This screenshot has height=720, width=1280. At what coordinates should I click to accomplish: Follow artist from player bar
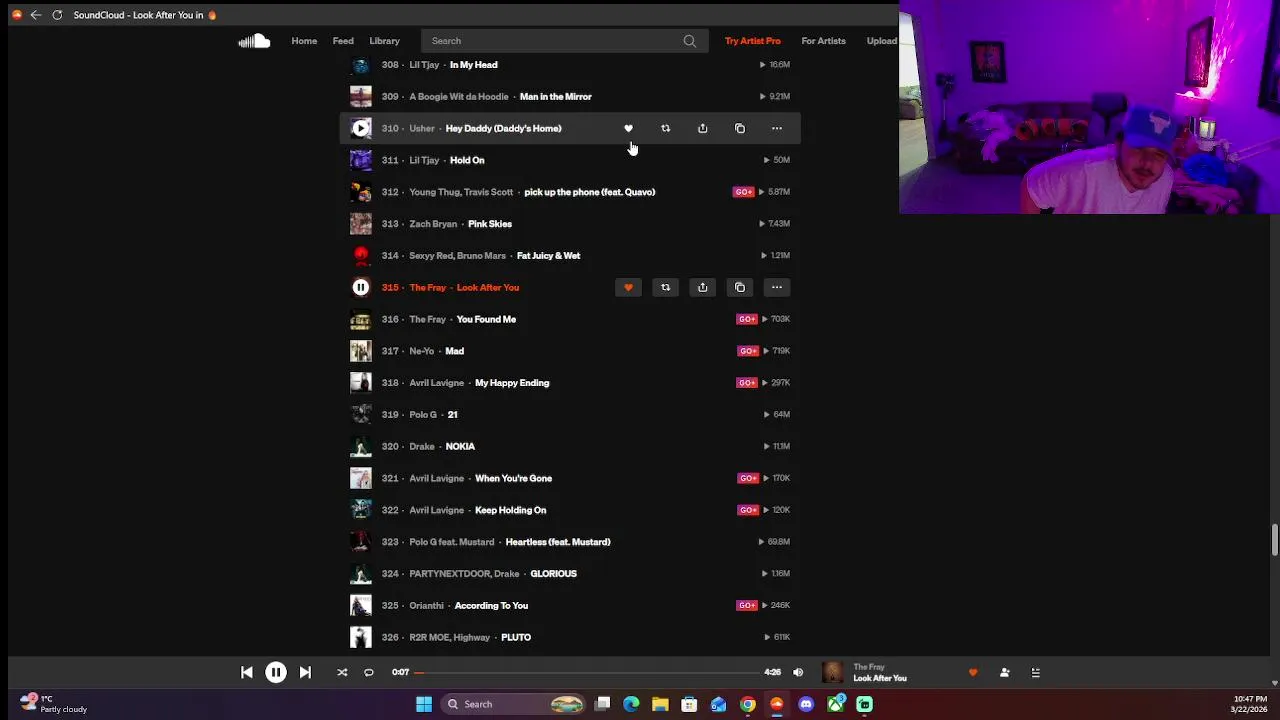[1004, 673]
